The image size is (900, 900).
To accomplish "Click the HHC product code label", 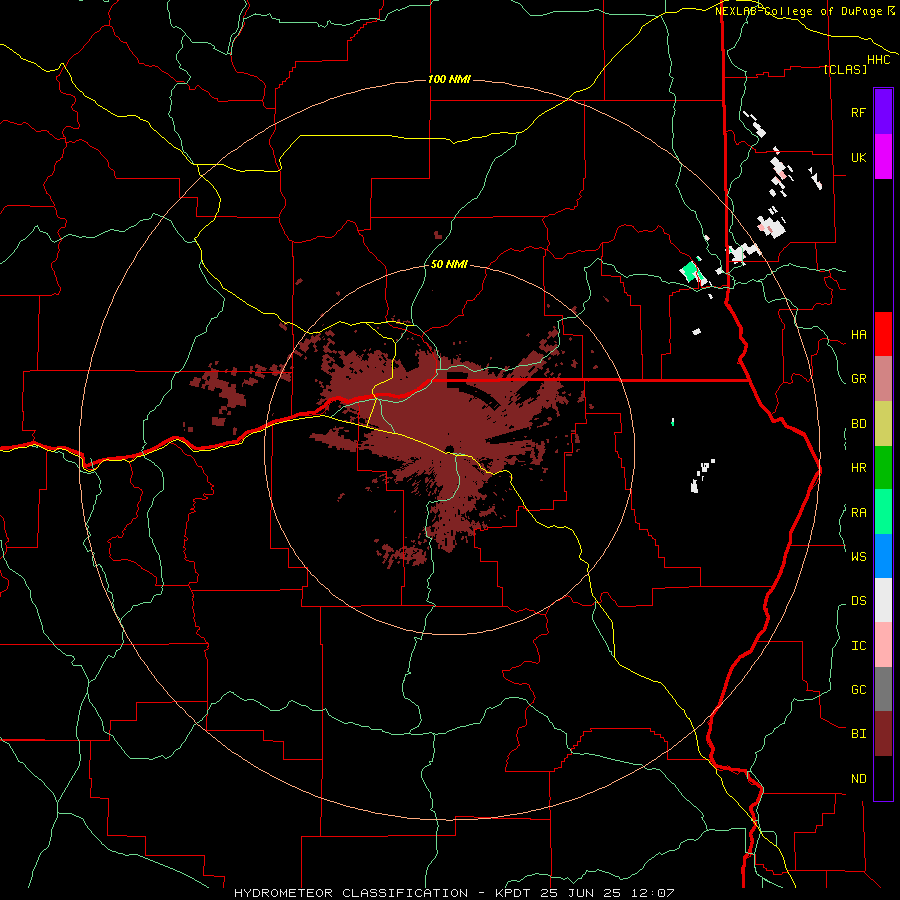I will [x=878, y=60].
